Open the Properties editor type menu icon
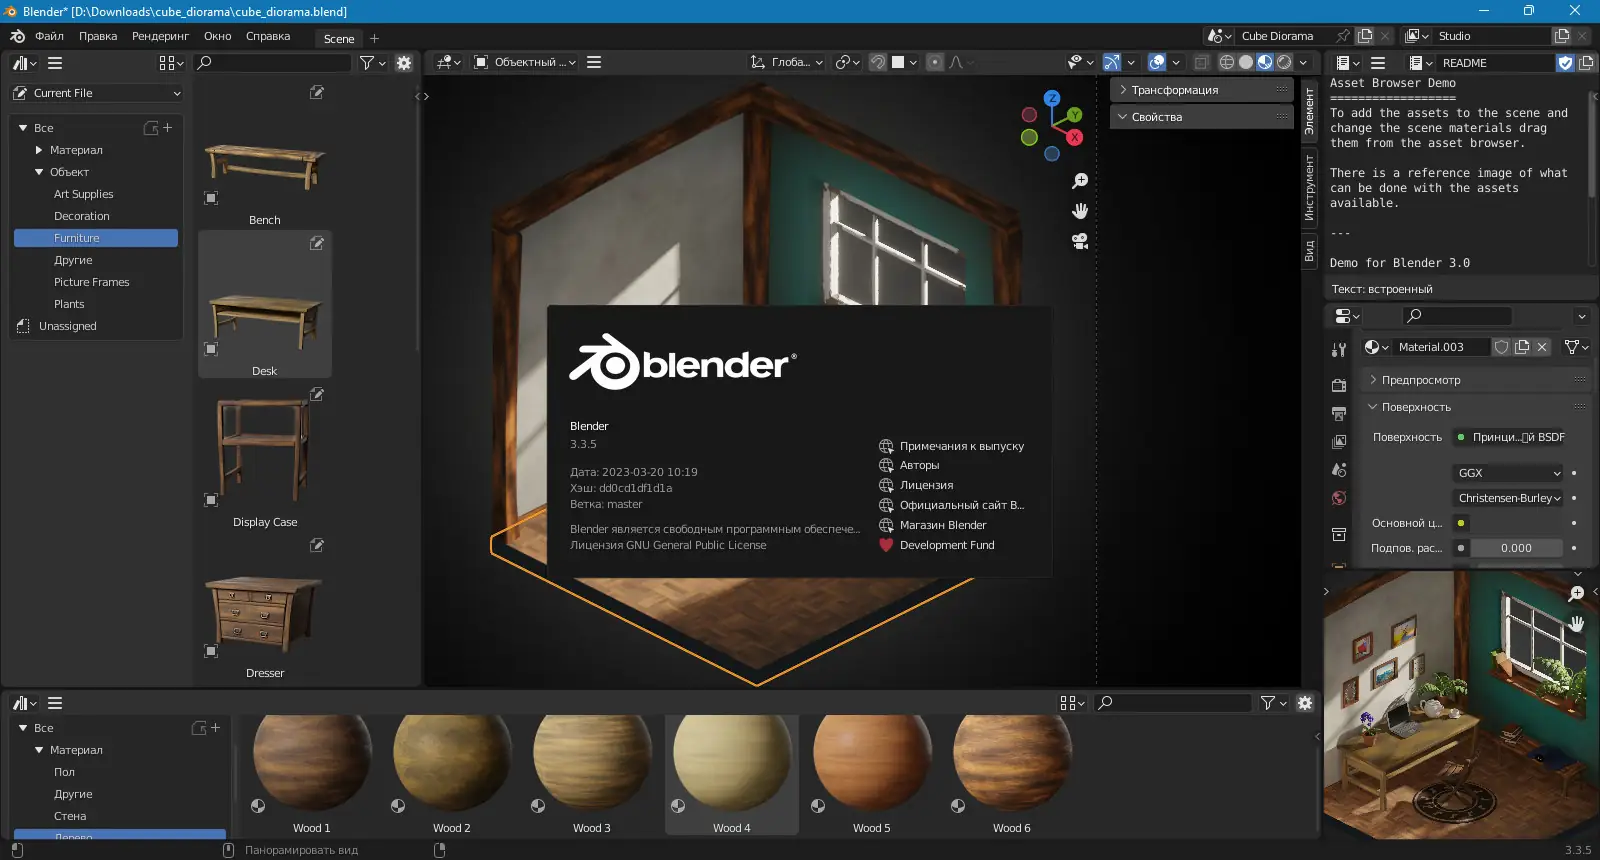1600x860 pixels. 1347,316
